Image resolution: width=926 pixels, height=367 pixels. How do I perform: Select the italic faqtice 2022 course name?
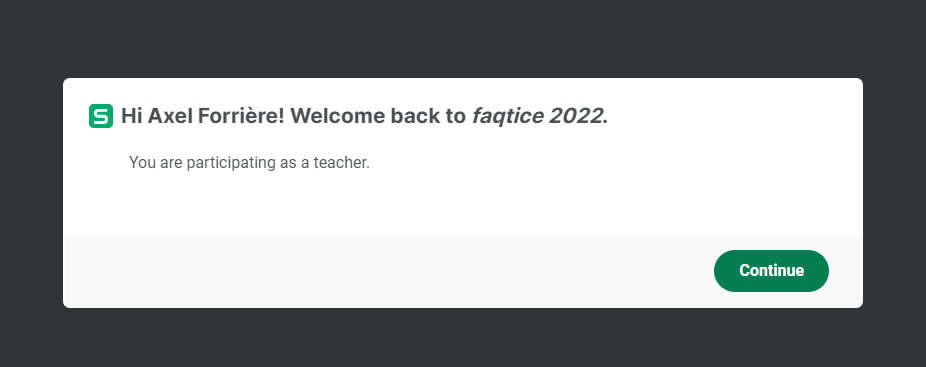point(537,116)
